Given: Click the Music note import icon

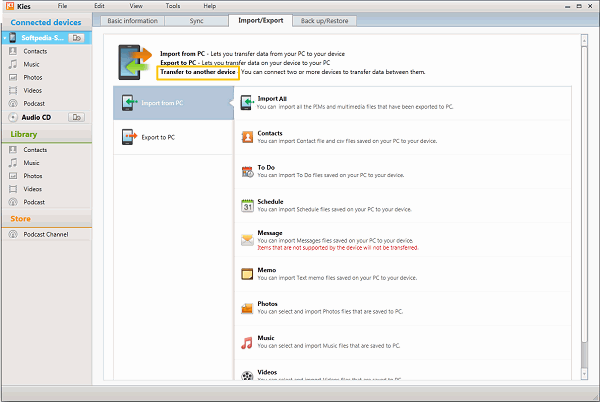Looking at the screenshot, I should (246, 342).
